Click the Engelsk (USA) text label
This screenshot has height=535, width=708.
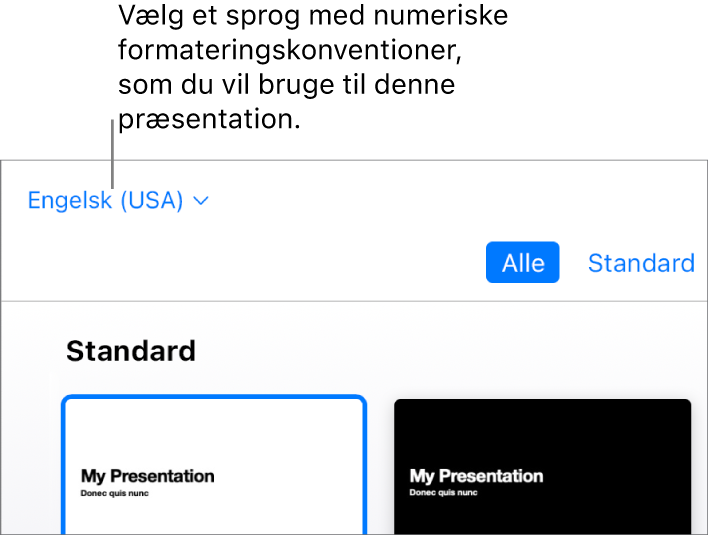[x=105, y=201]
